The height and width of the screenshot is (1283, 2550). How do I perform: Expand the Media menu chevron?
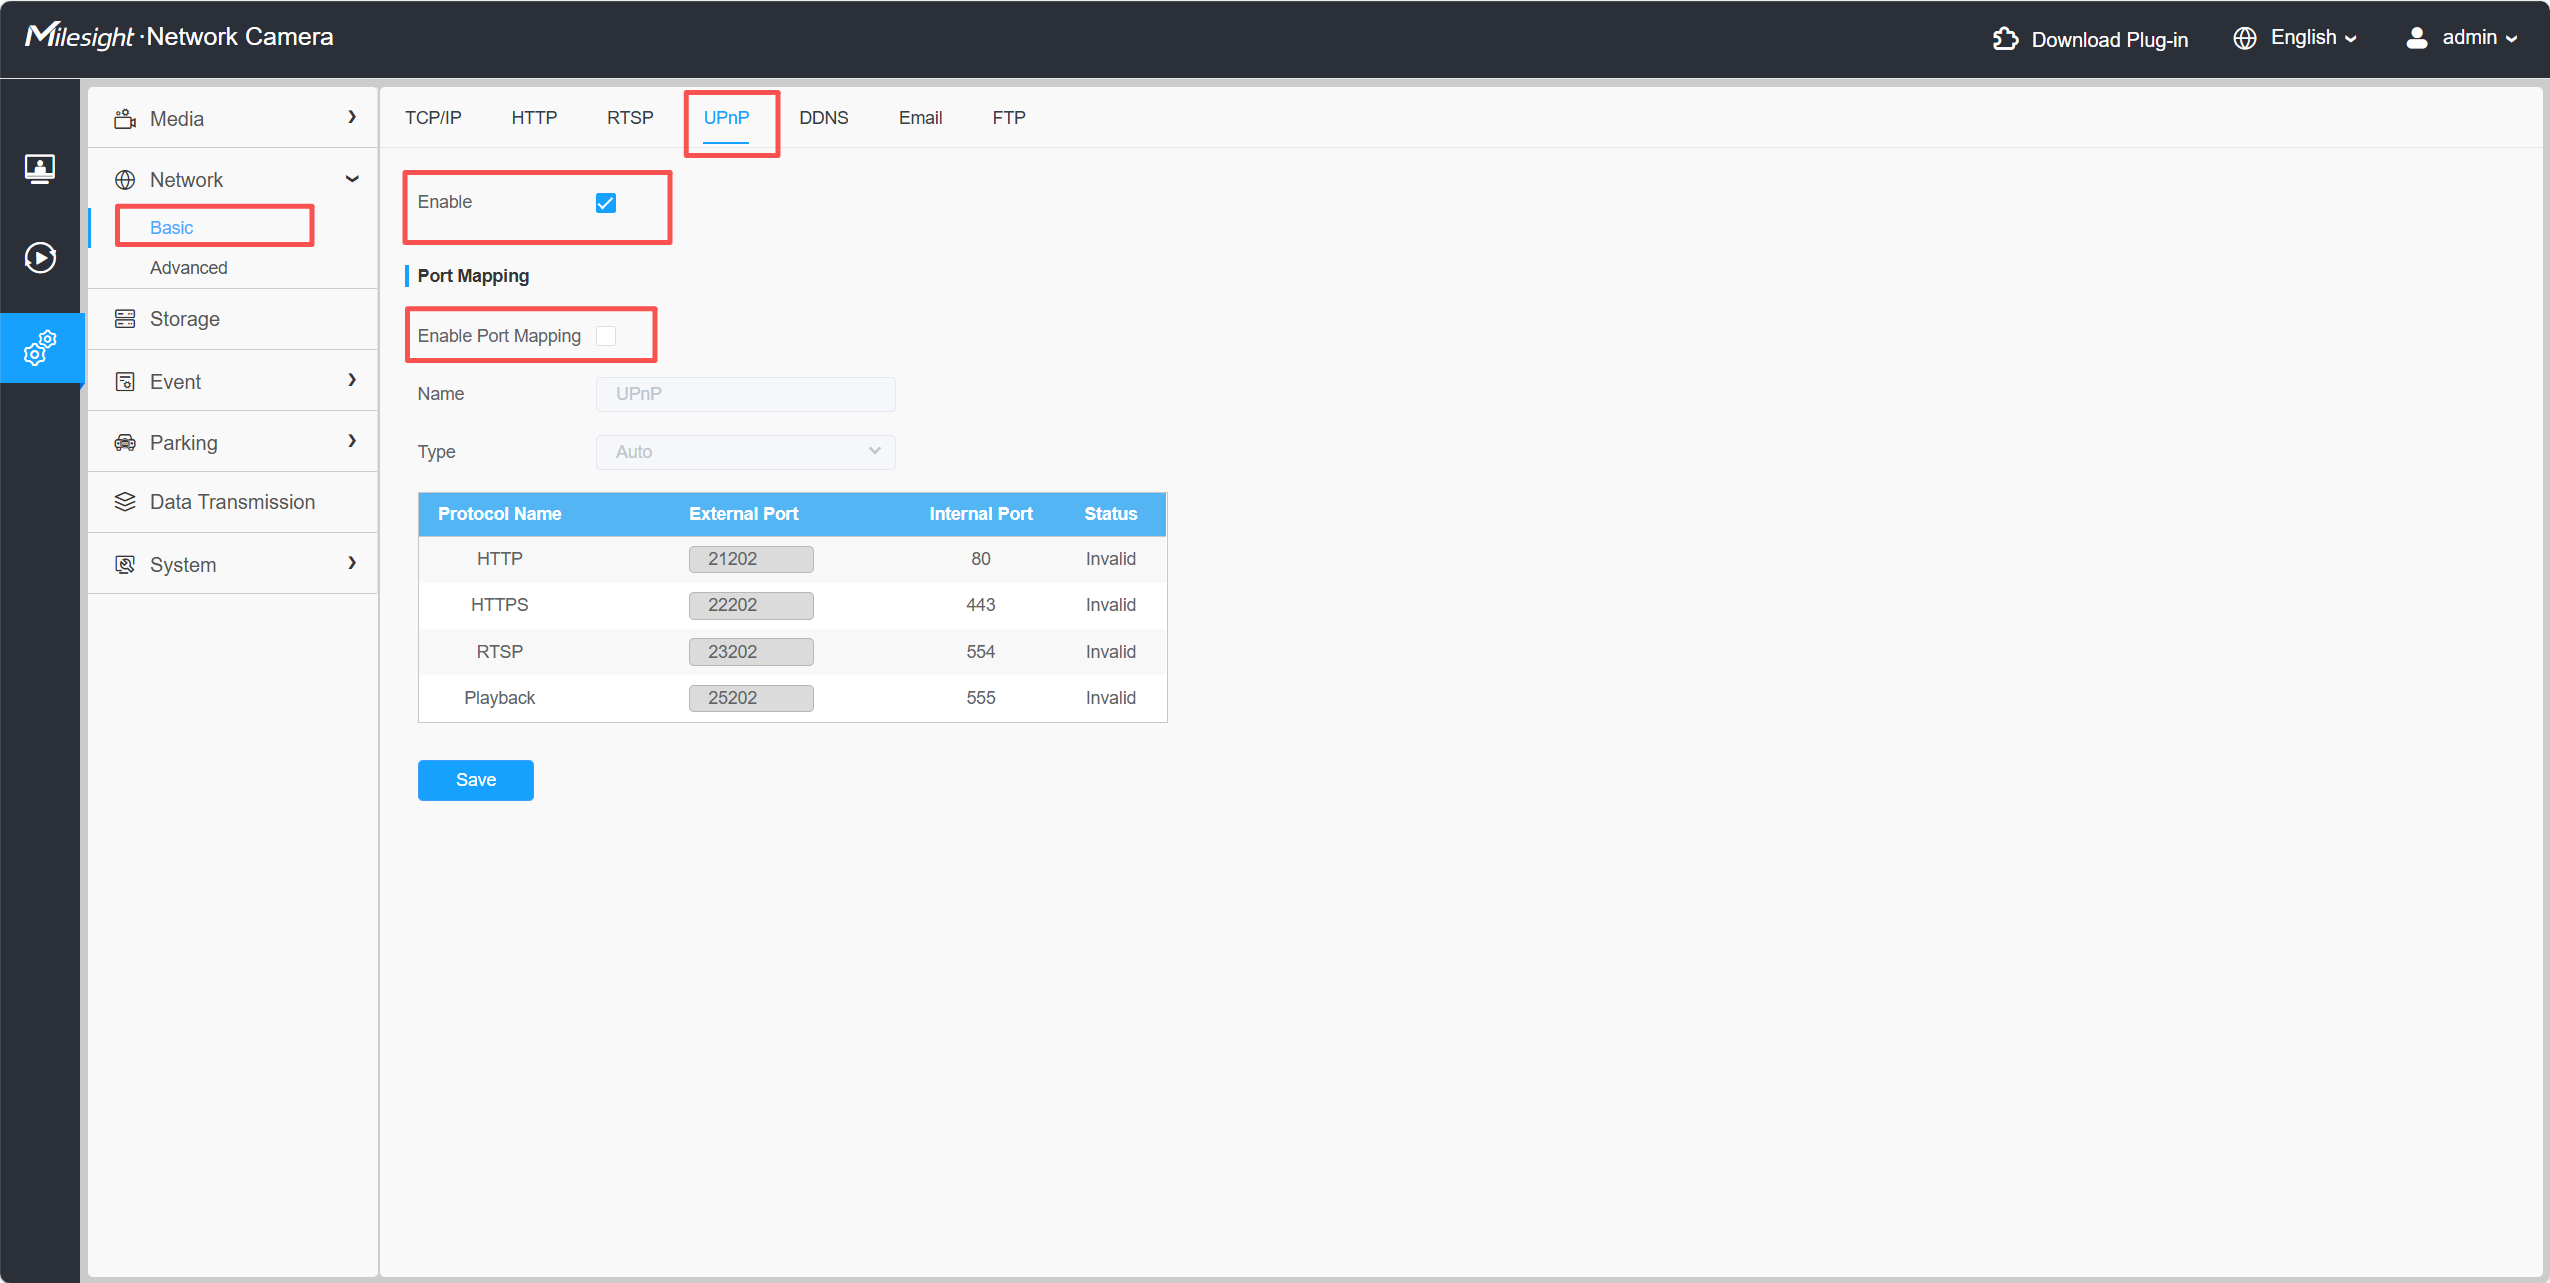pyautogui.click(x=352, y=118)
